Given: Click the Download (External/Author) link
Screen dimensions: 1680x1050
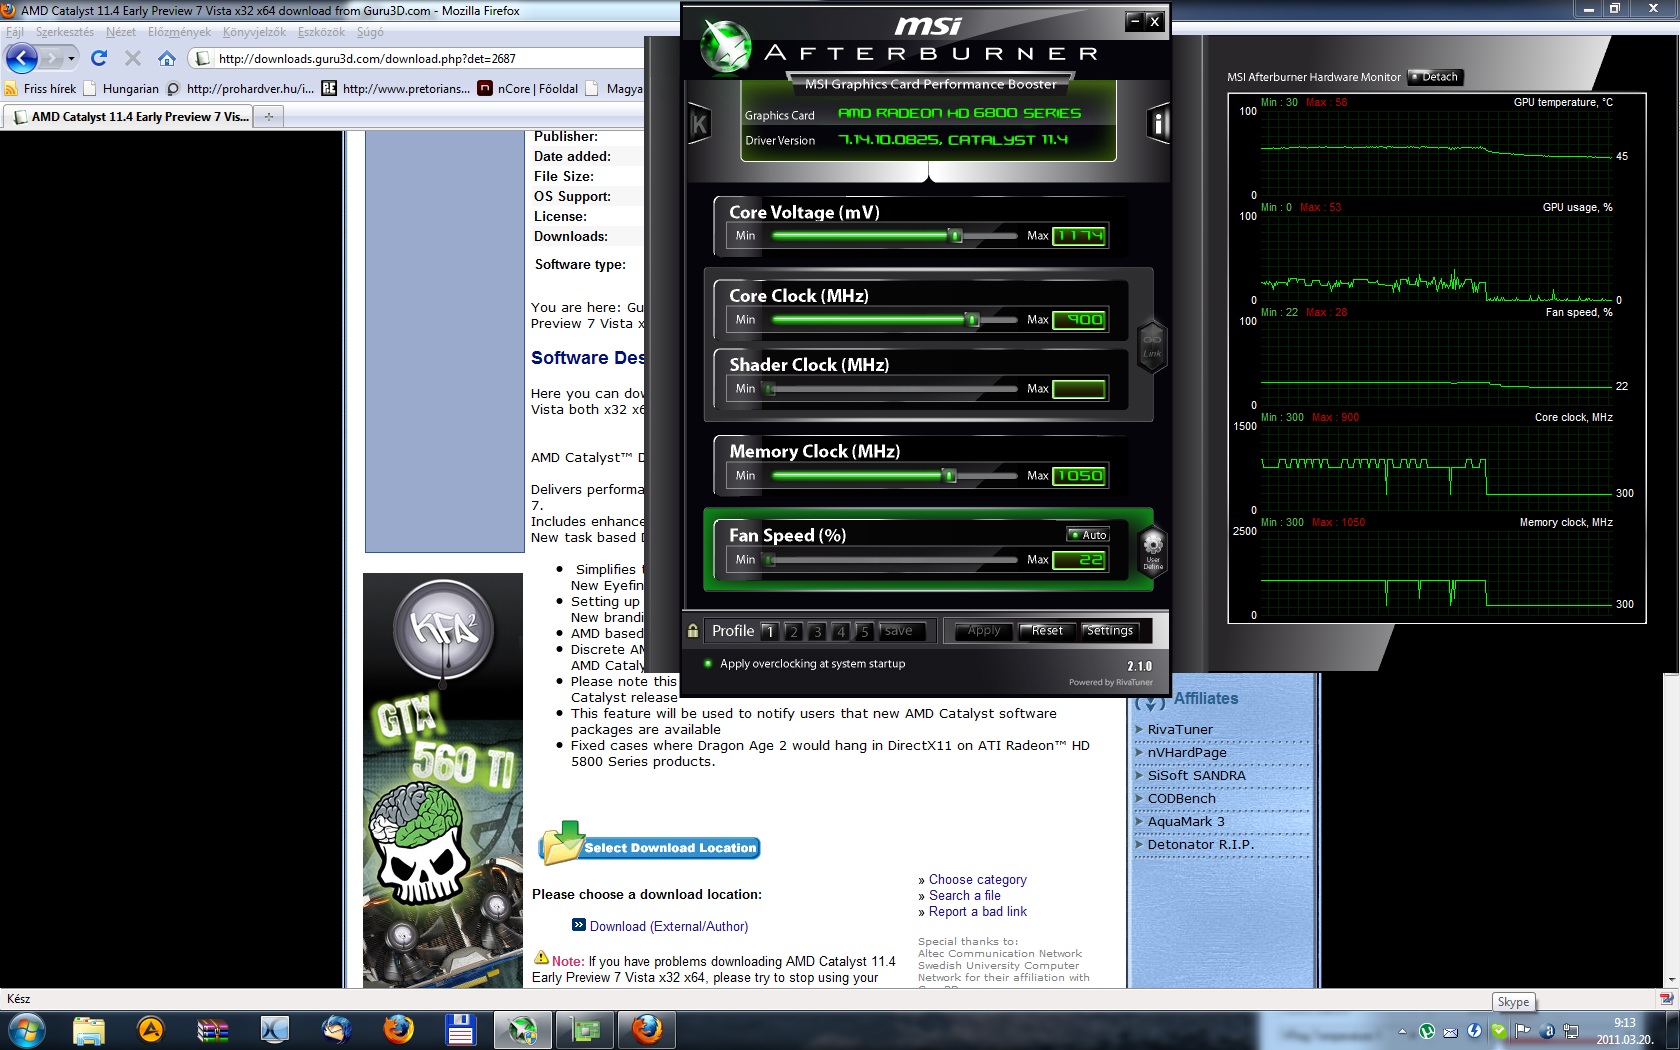Looking at the screenshot, I should click(x=669, y=927).
